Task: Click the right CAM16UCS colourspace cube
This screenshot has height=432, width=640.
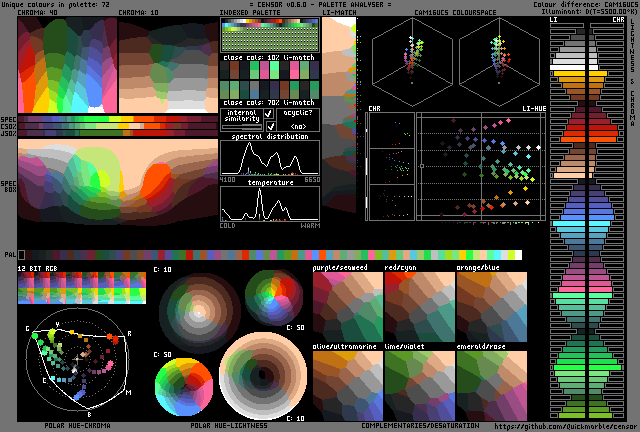Action: click(499, 61)
